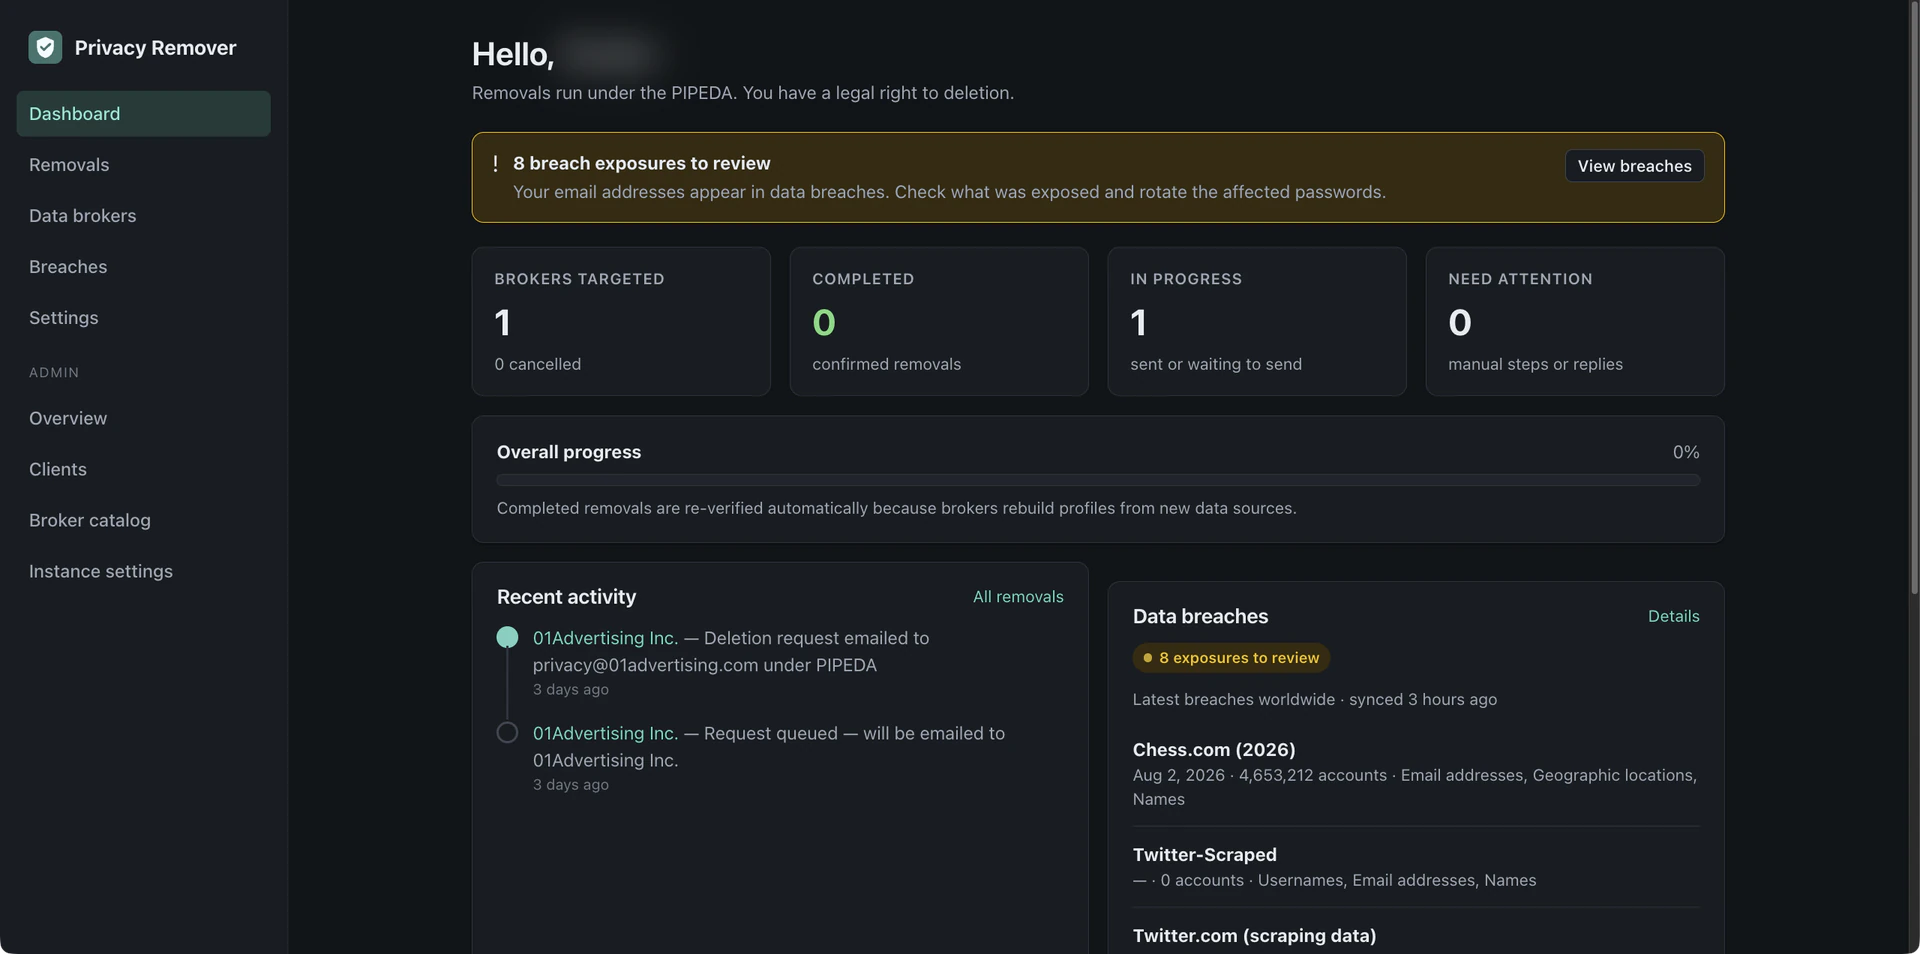Viewport: 1920px width, 954px height.
Task: Click the hollow timeline dot for queued request
Action: click(507, 732)
